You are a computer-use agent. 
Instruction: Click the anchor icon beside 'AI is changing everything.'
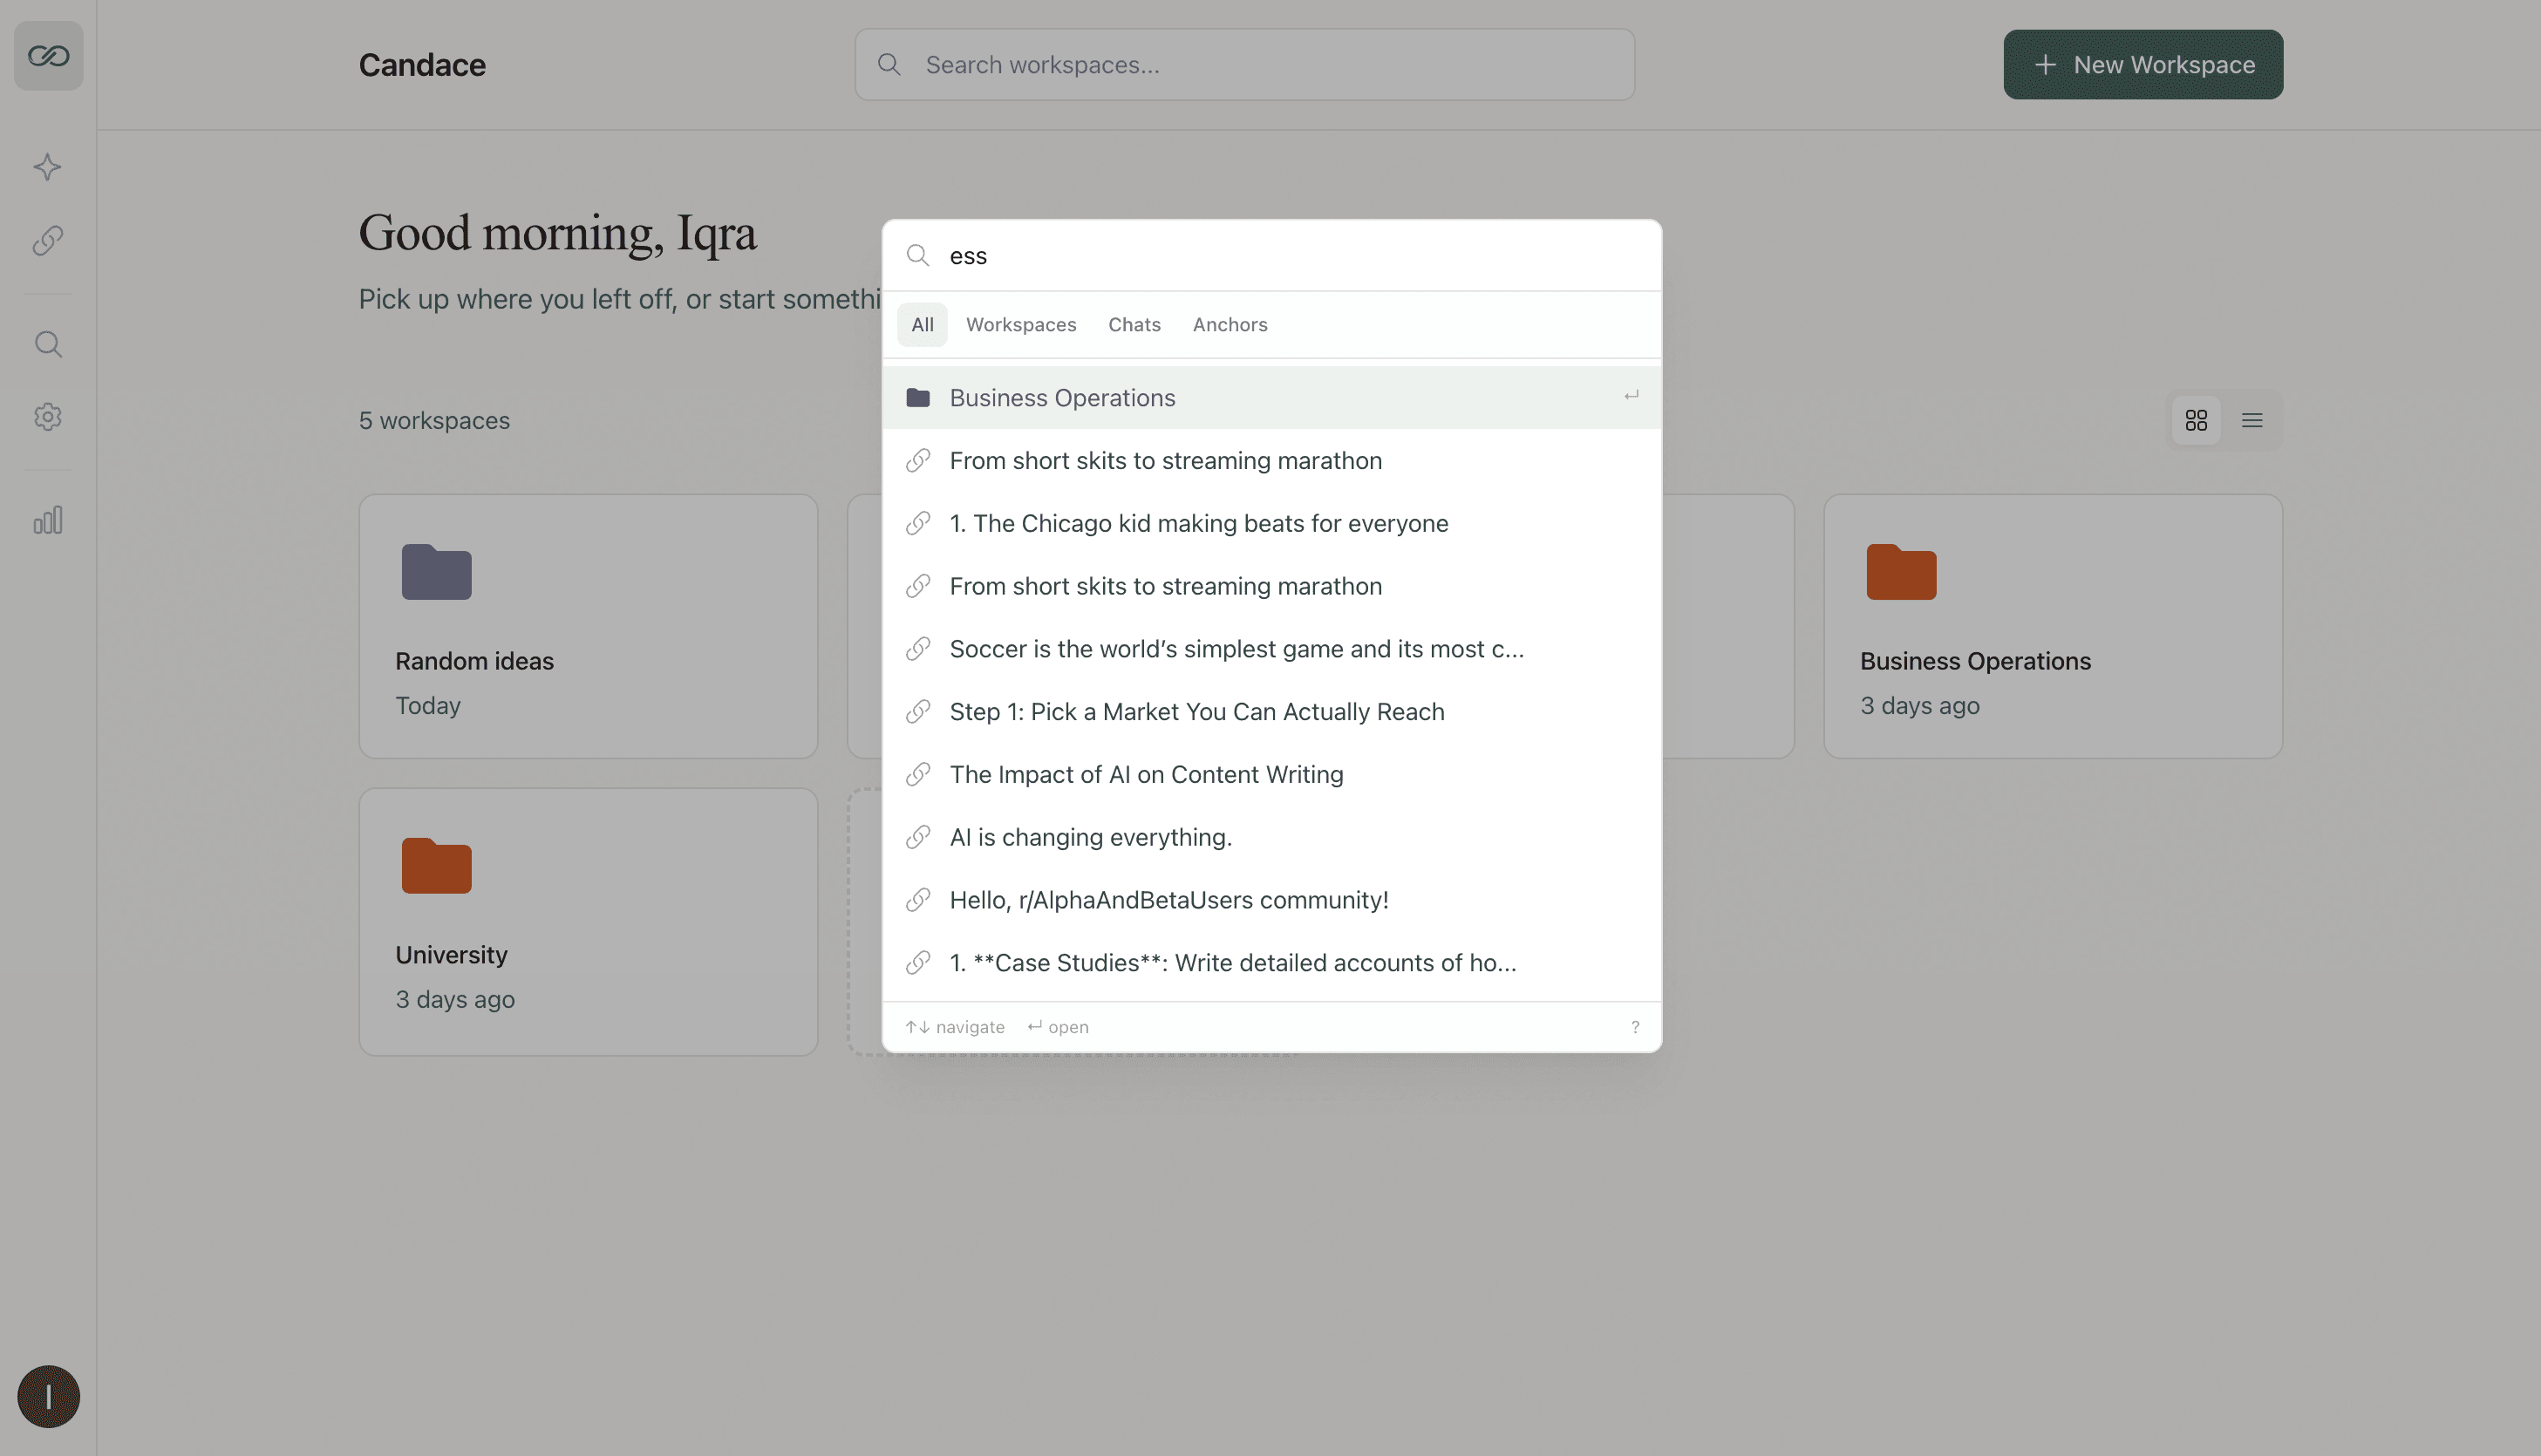click(x=919, y=837)
